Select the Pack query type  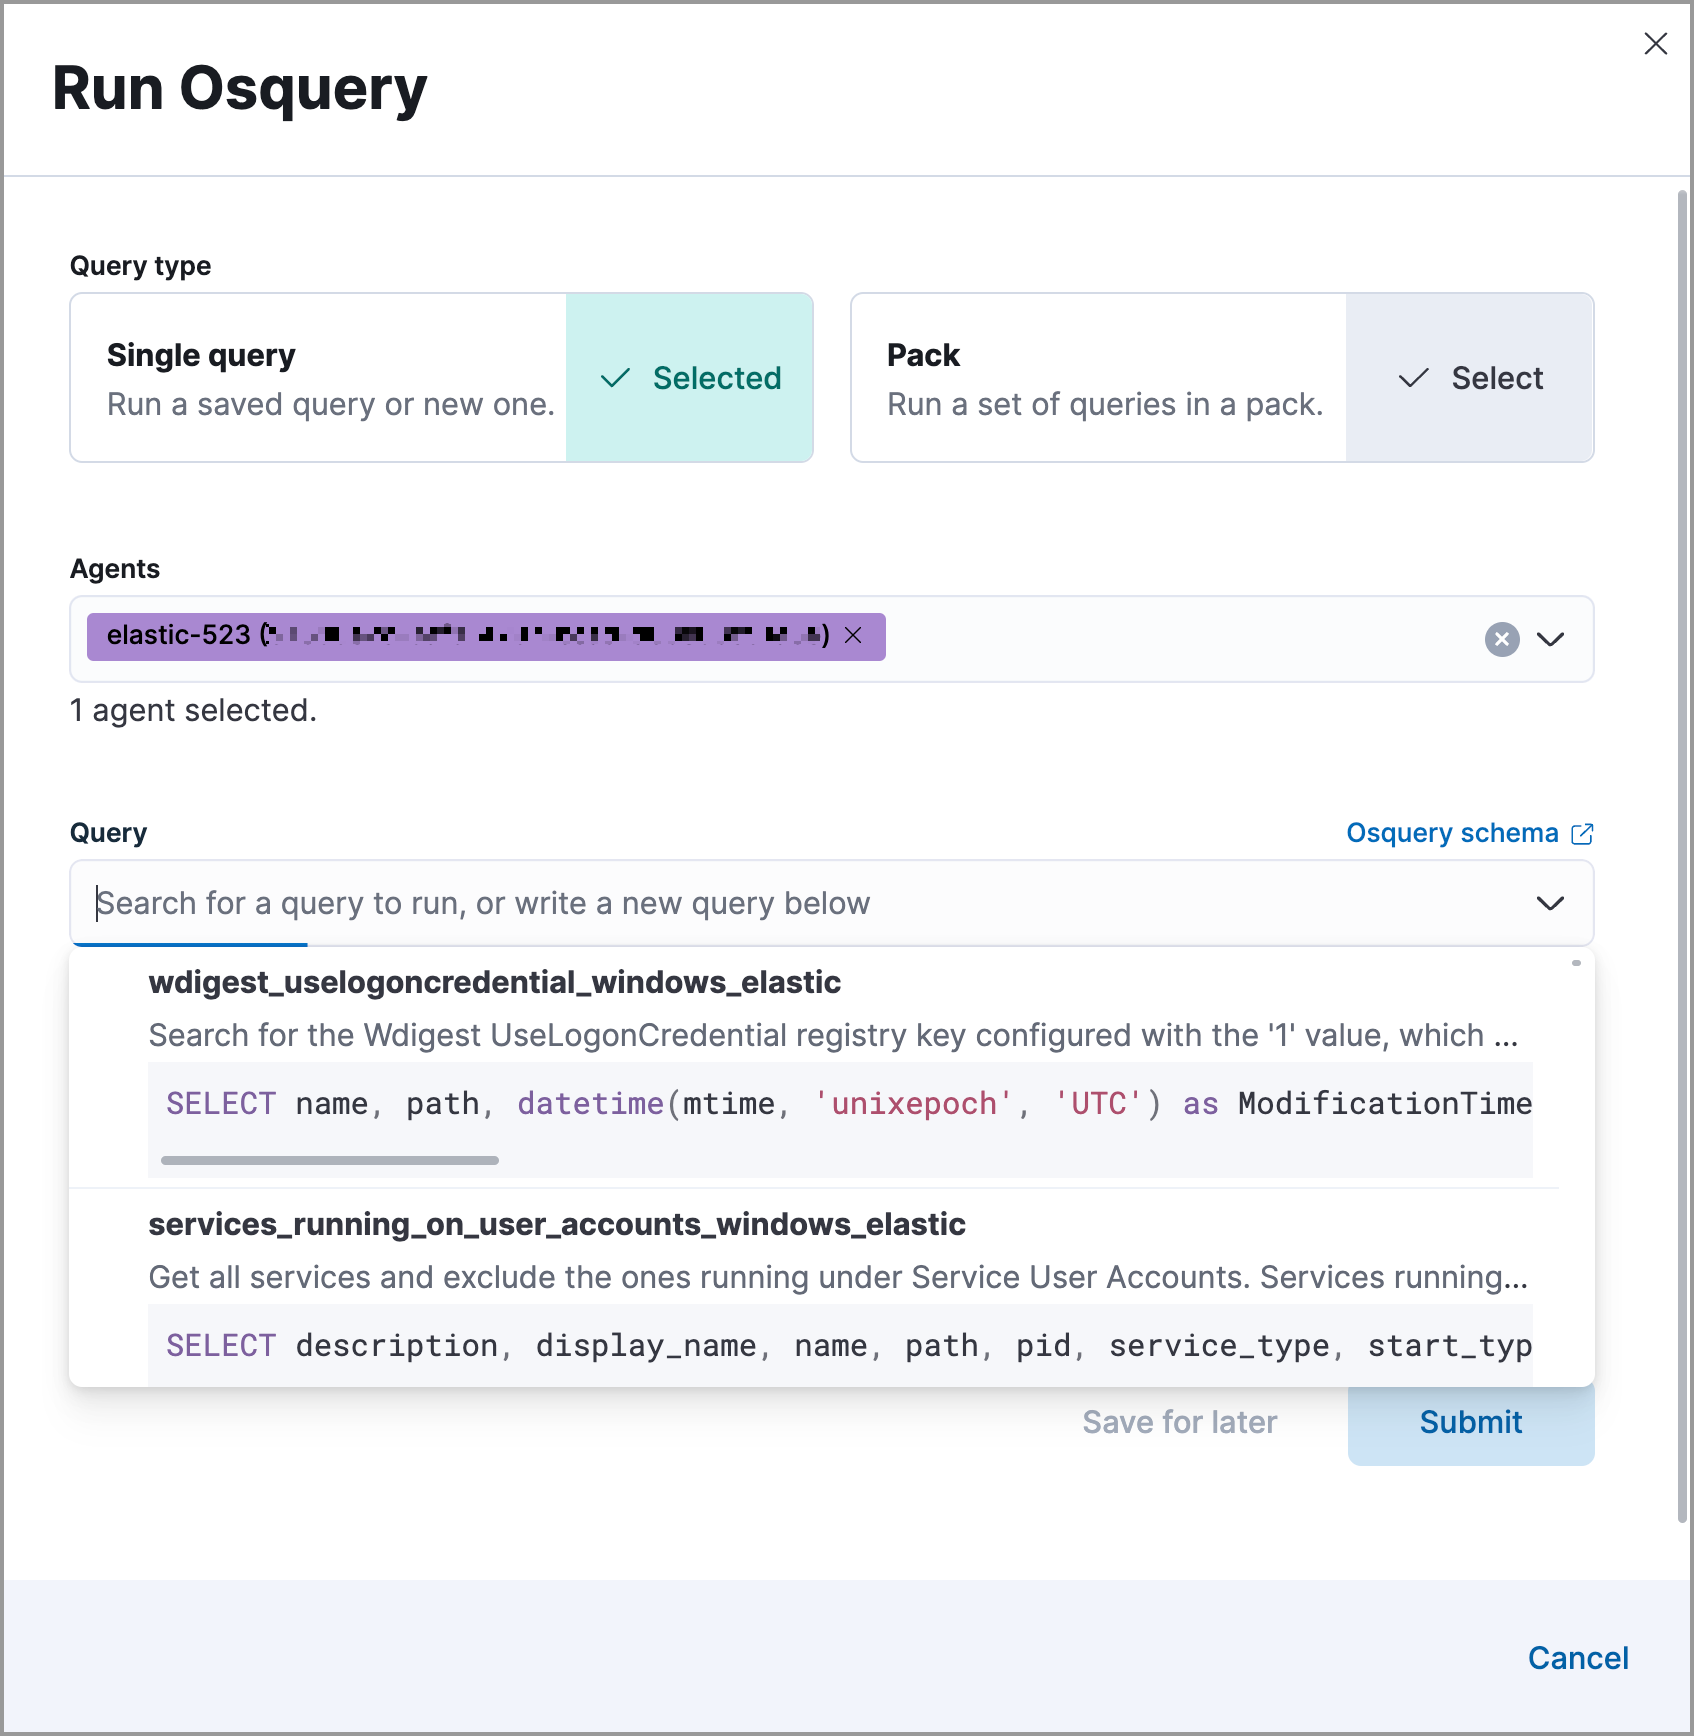tap(1100, 378)
